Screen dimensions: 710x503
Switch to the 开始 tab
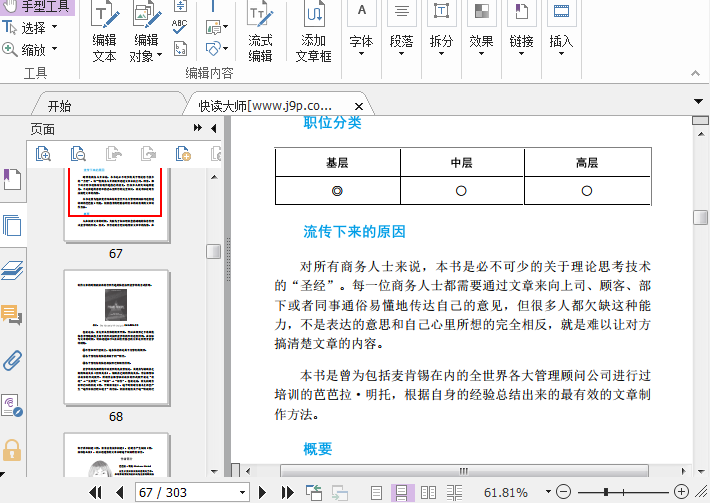point(59,105)
